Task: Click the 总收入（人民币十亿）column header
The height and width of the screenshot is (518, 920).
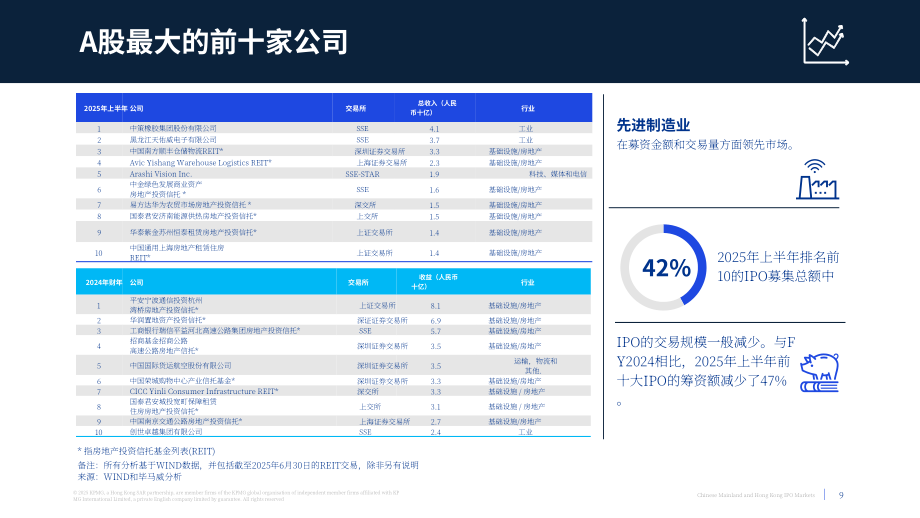Action: (433, 107)
